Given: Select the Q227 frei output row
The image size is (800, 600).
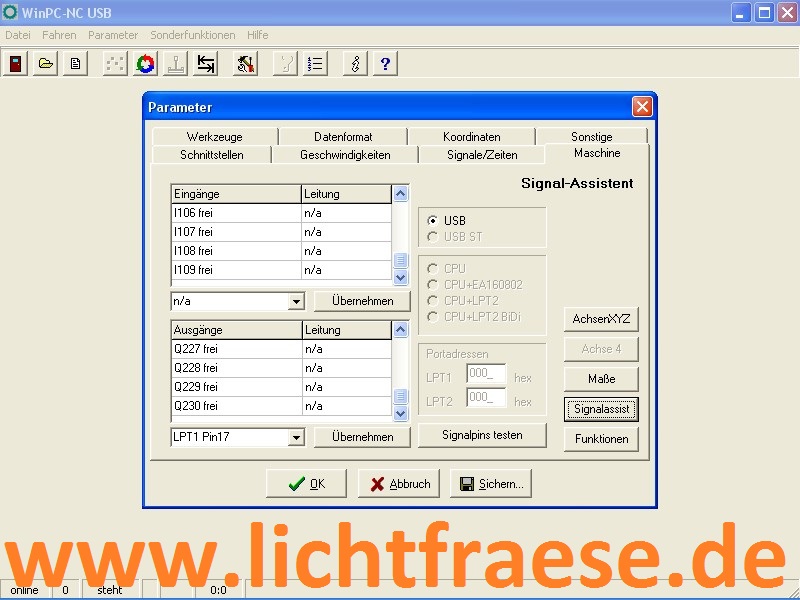Looking at the screenshot, I should tap(282, 349).
